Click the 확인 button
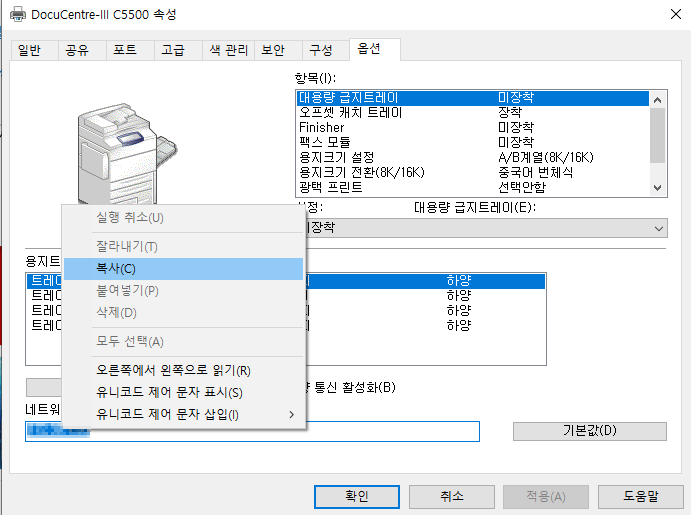 [x=357, y=497]
